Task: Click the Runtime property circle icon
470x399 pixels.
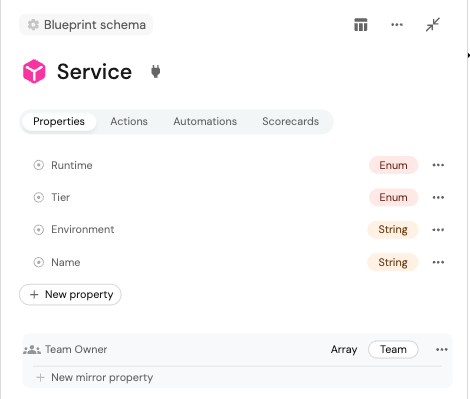Action: (x=39, y=165)
